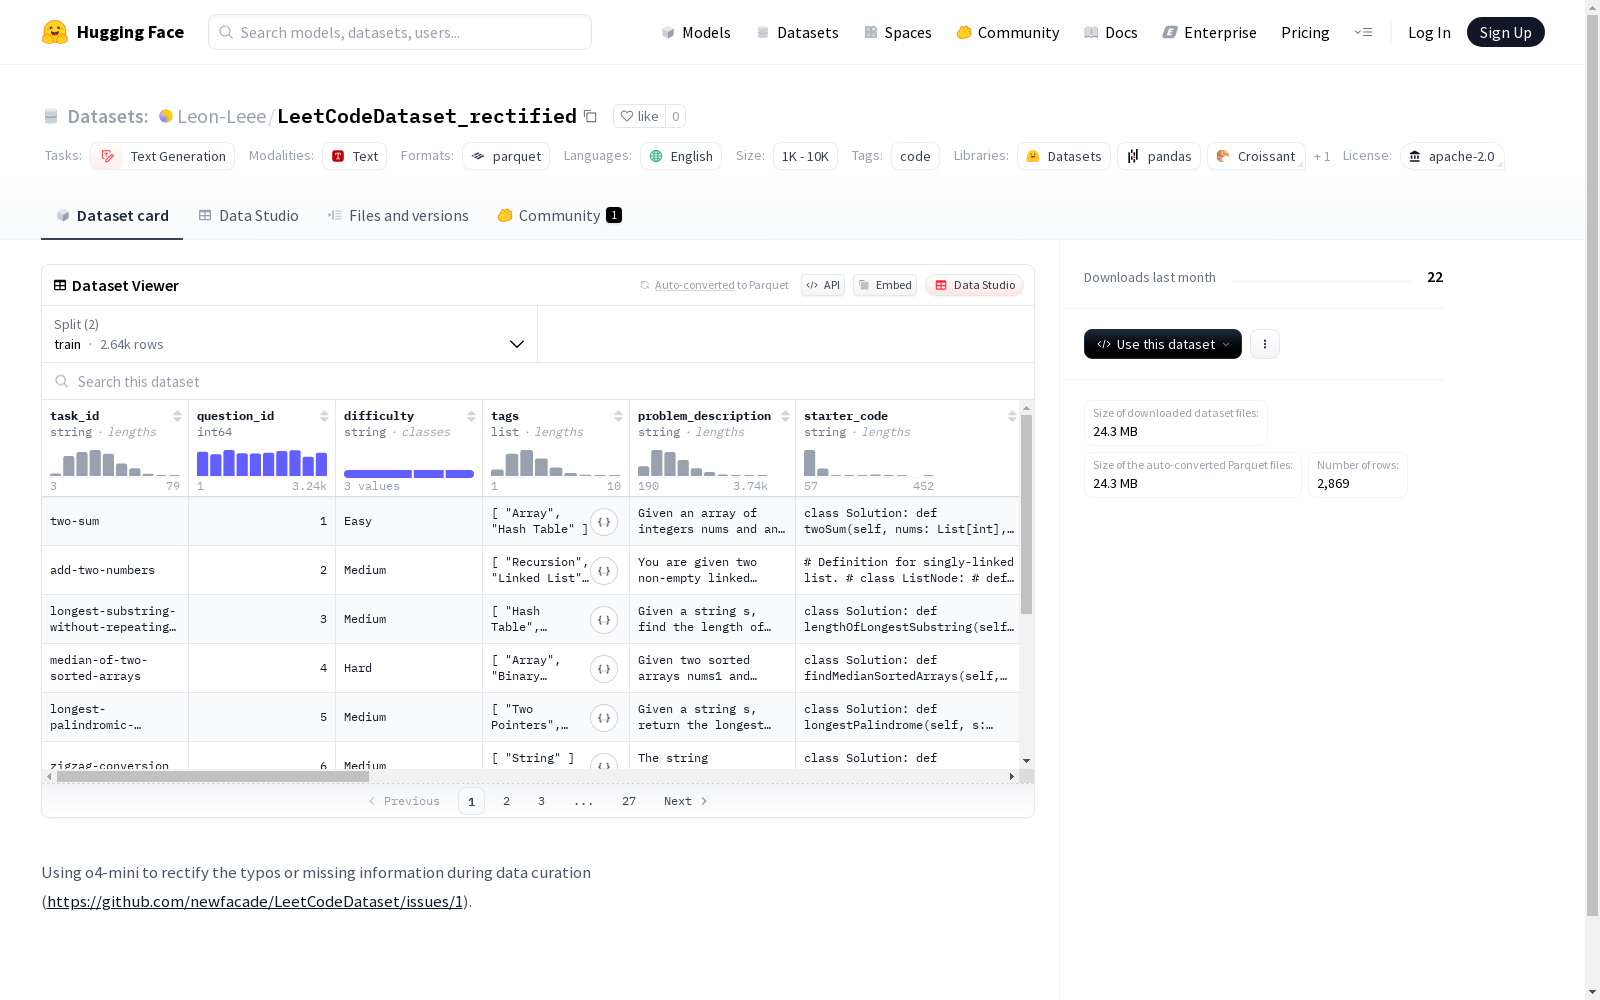The width and height of the screenshot is (1600, 1000).
Task: Click the Embed button
Action: coord(885,285)
